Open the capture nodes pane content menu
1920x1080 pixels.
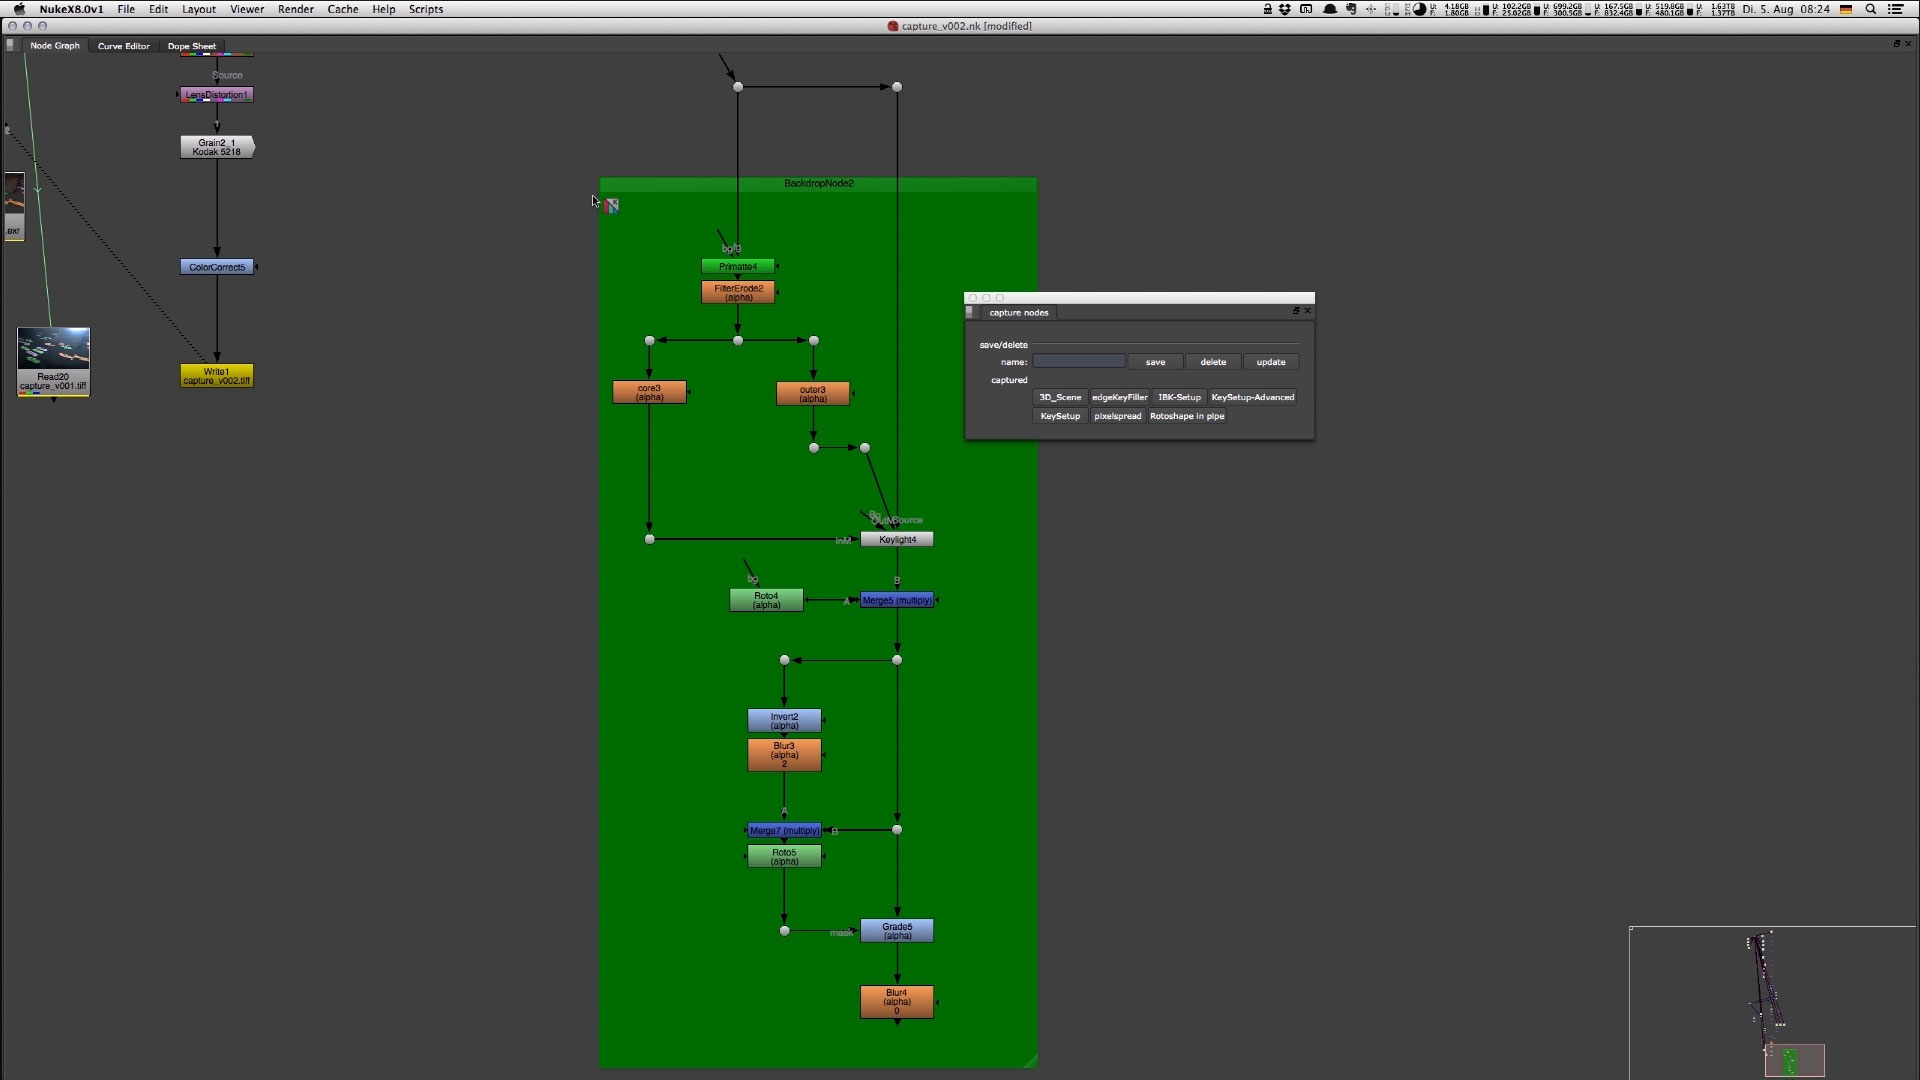[x=969, y=312]
